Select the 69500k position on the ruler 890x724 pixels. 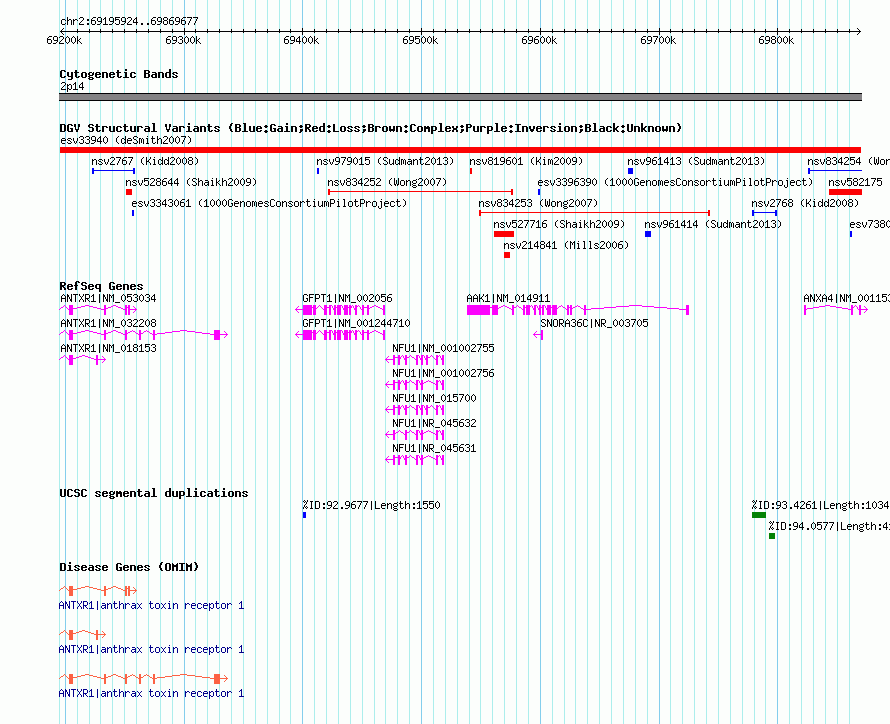click(x=420, y=40)
